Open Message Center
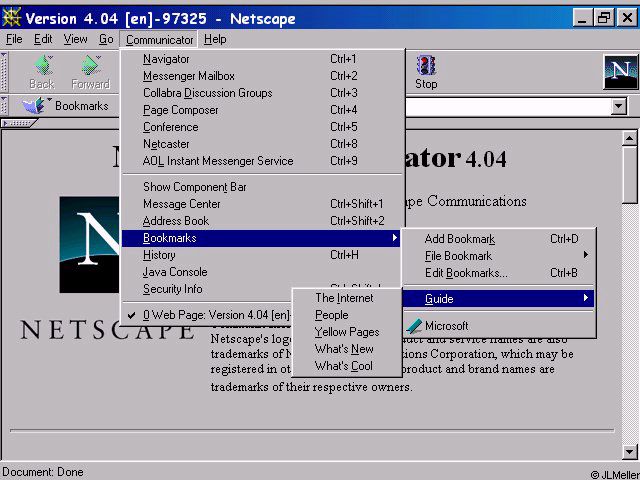 click(261, 204)
